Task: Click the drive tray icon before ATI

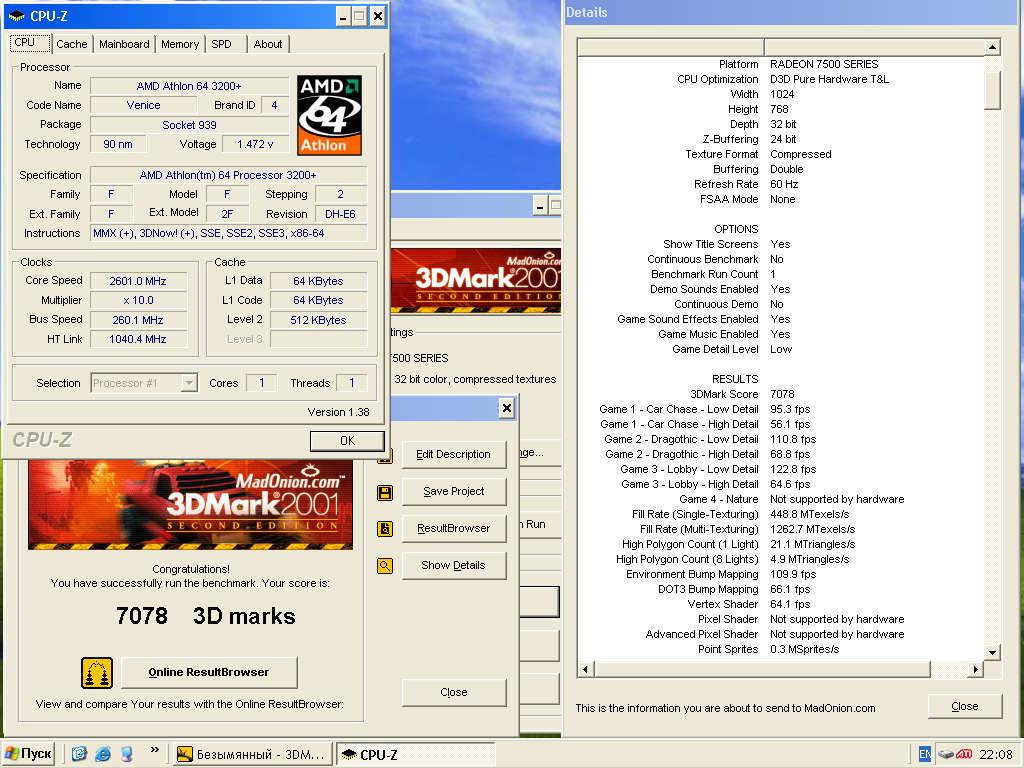Action: [x=946, y=754]
